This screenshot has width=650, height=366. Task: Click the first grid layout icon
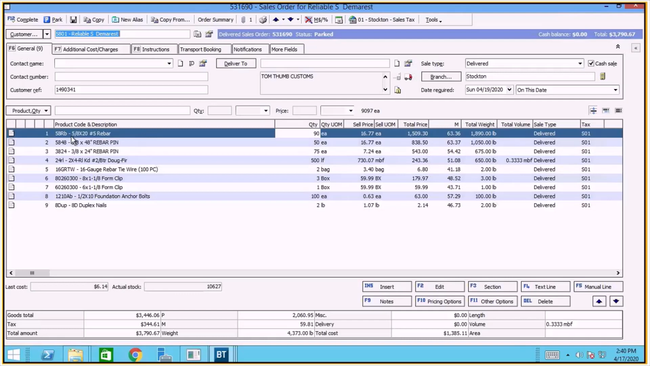pyautogui.click(x=593, y=110)
